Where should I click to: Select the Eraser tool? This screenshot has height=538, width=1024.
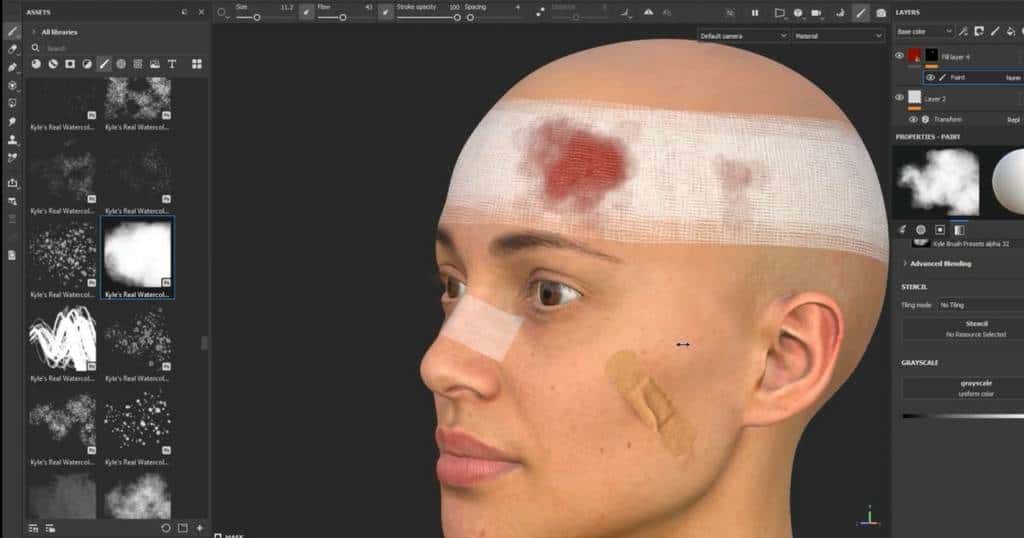tap(12, 49)
